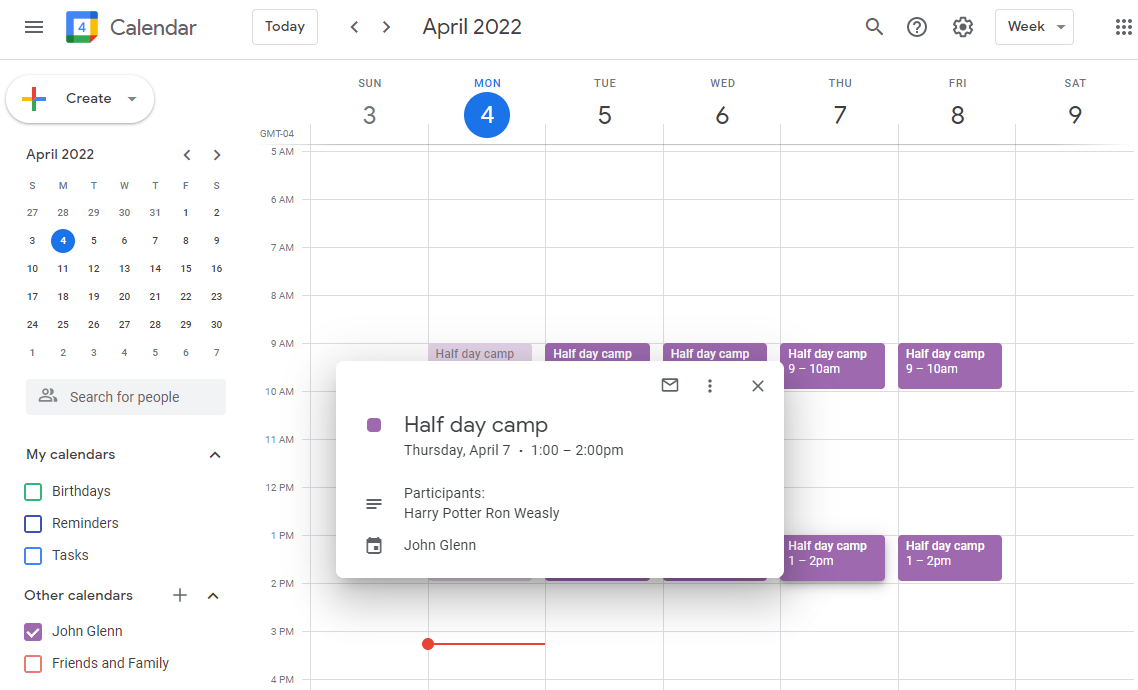Collapse the My calendars section
Viewport: 1138px width, 690px height.
[x=215, y=455]
